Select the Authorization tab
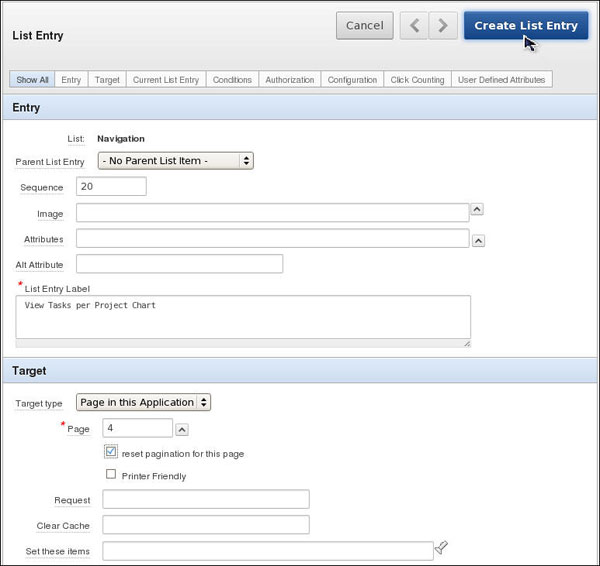Viewport: 600px width, 566px height. [x=290, y=80]
